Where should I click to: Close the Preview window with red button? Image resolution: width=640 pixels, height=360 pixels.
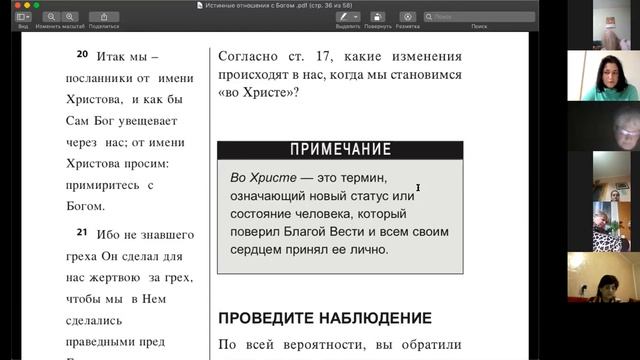[x=17, y=5]
